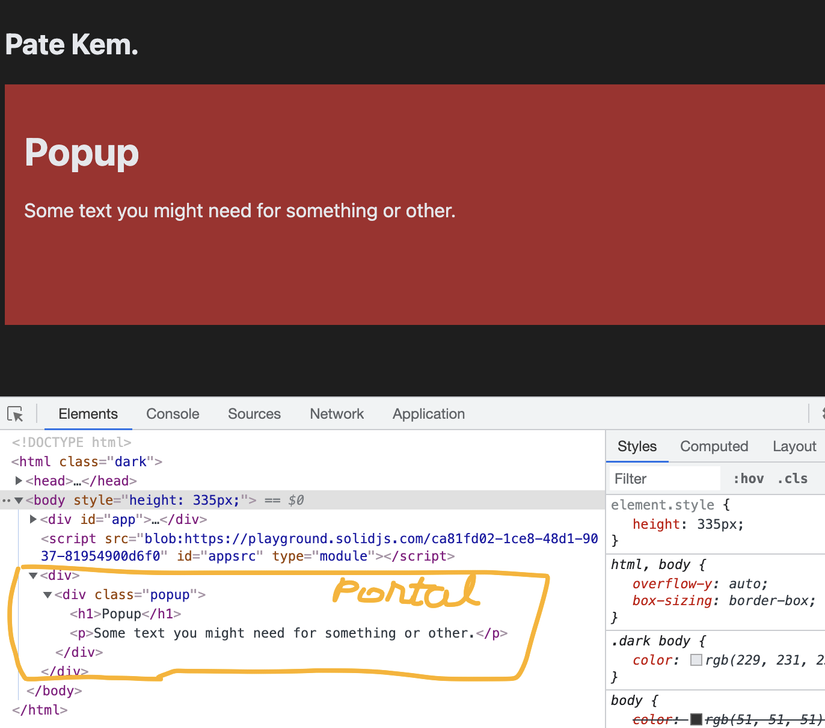Click the dark swatch beside rgb(51, 51, 51)

(x=696, y=720)
